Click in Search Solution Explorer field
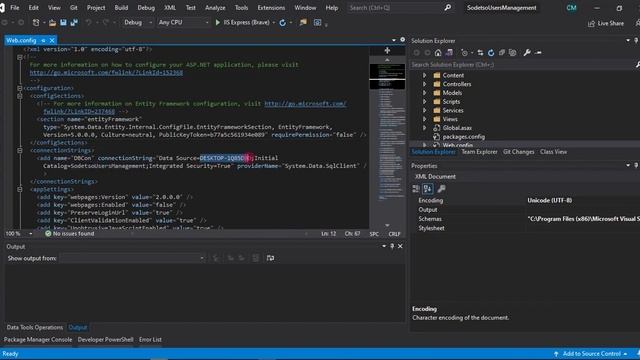The height and width of the screenshot is (360, 640). coord(522,64)
